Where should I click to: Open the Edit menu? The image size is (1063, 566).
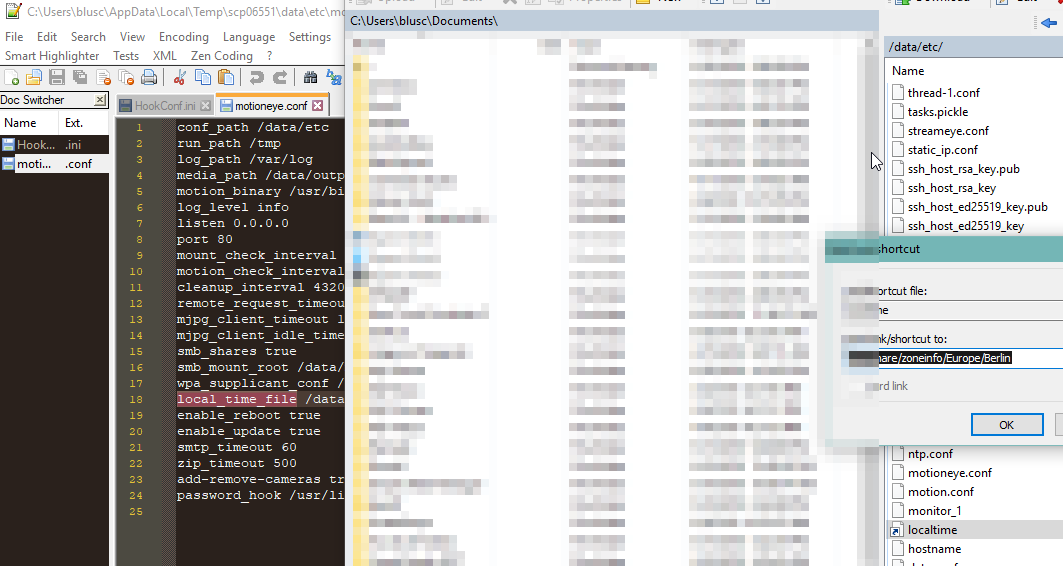[47, 37]
